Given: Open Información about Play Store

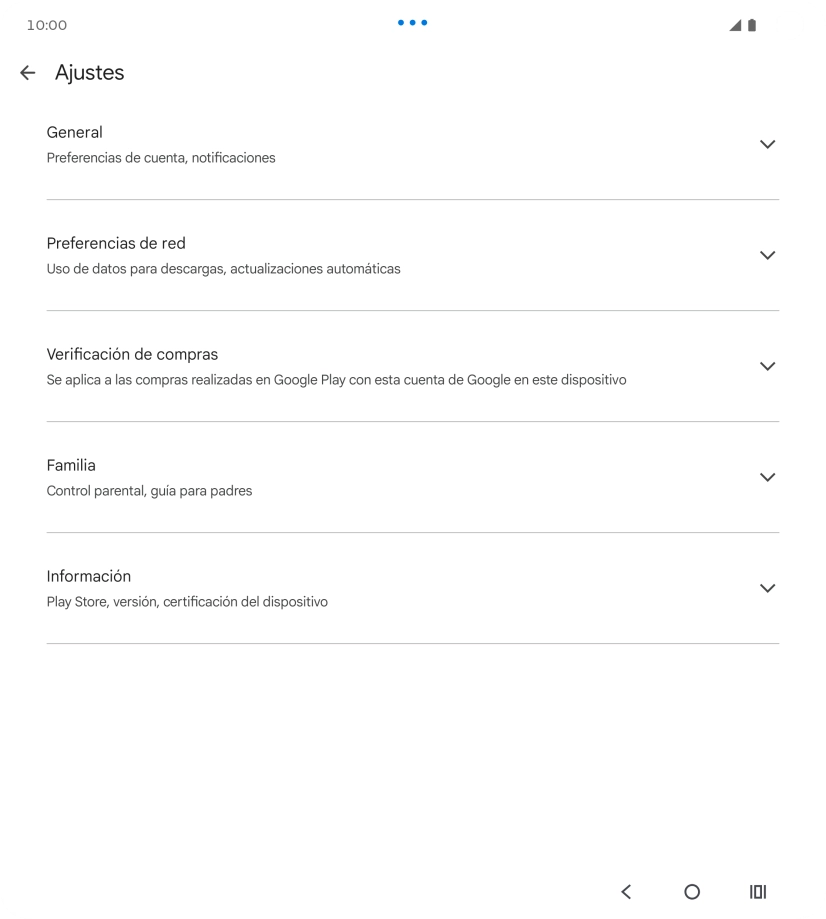Looking at the screenshot, I should click(x=413, y=588).
